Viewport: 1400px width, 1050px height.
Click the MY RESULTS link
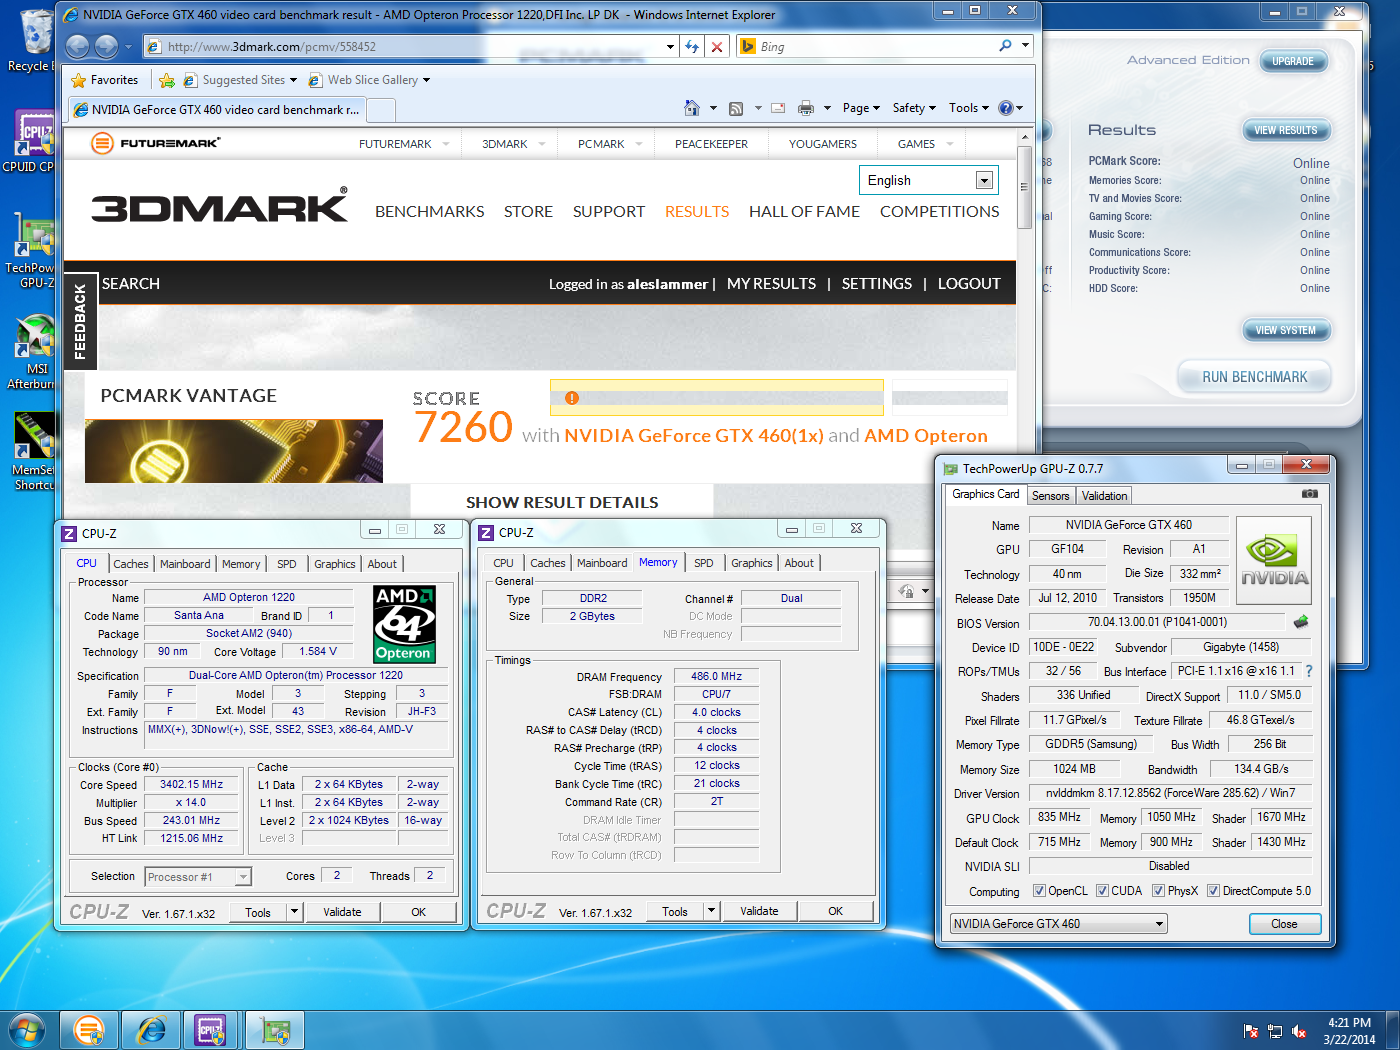click(771, 284)
